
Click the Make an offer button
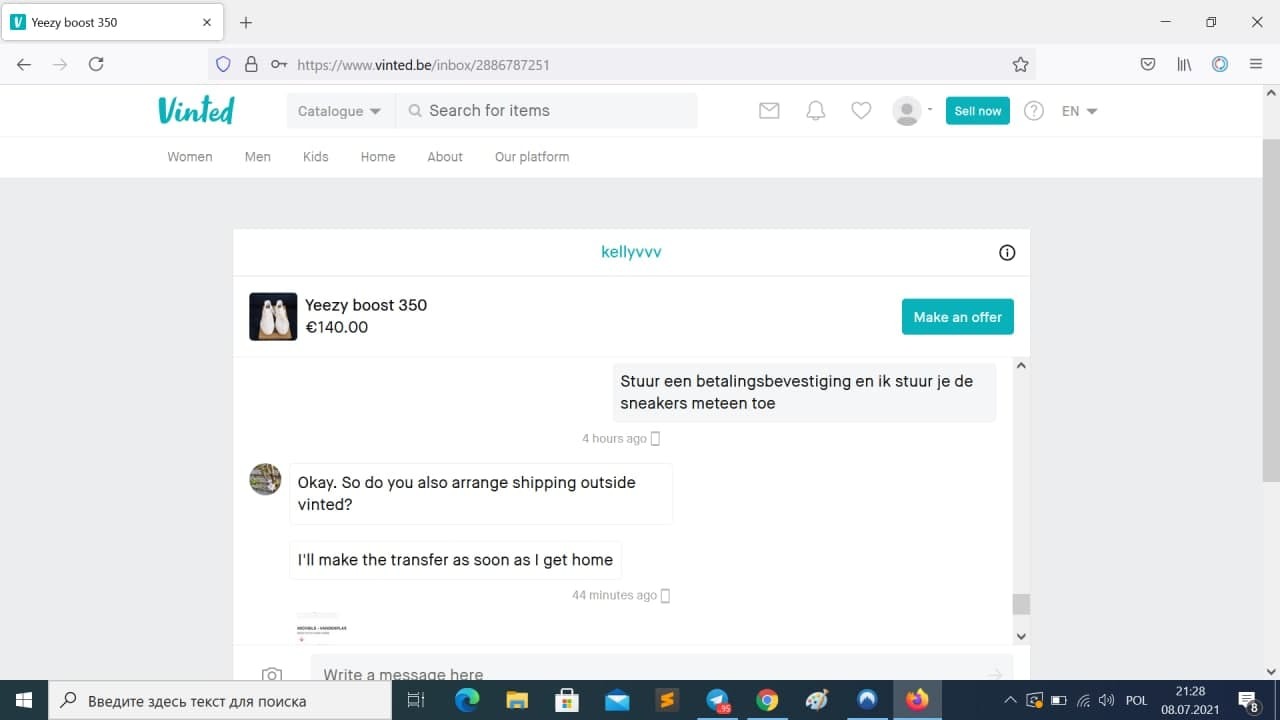(x=958, y=317)
